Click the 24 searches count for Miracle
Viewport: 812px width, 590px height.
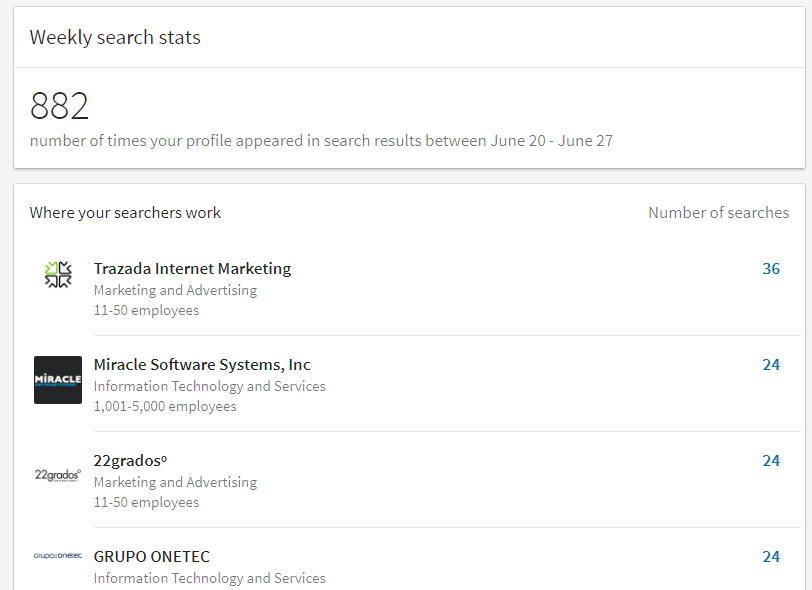click(770, 364)
